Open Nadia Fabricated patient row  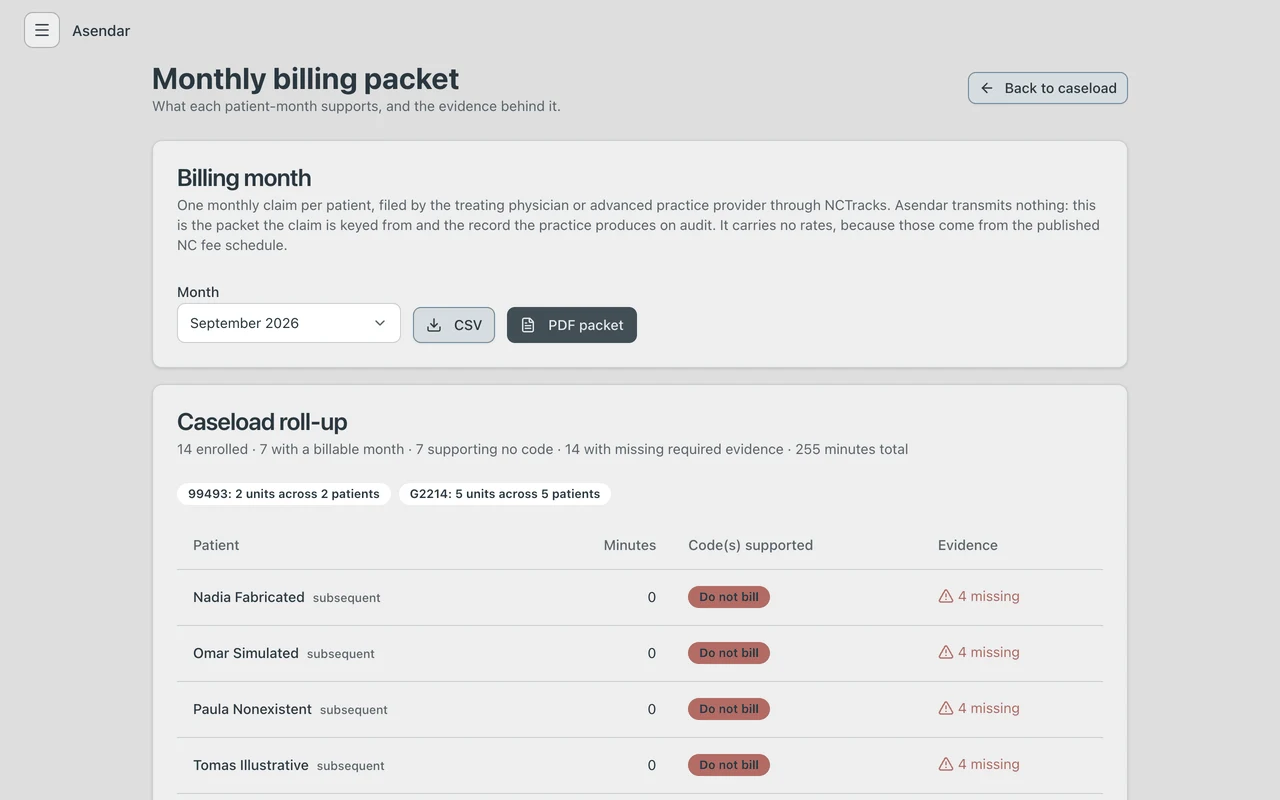coord(640,597)
